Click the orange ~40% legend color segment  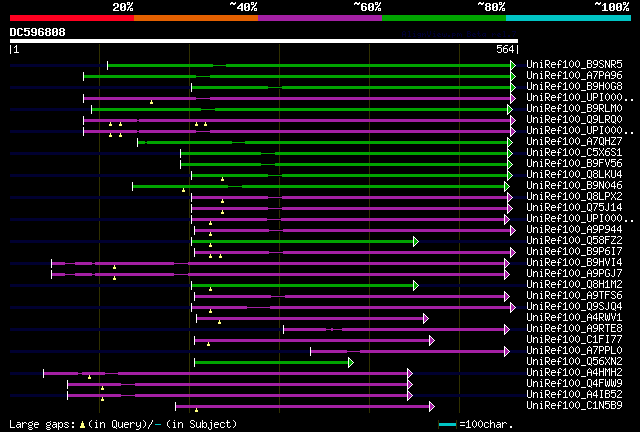[x=196, y=18]
